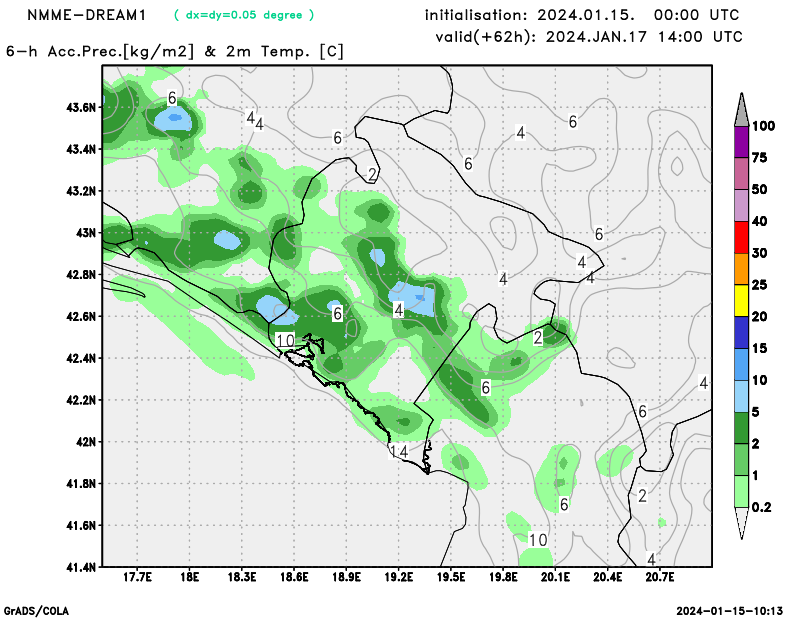
Task: Click the 42.8N latitude axis label
Action: click(81, 275)
